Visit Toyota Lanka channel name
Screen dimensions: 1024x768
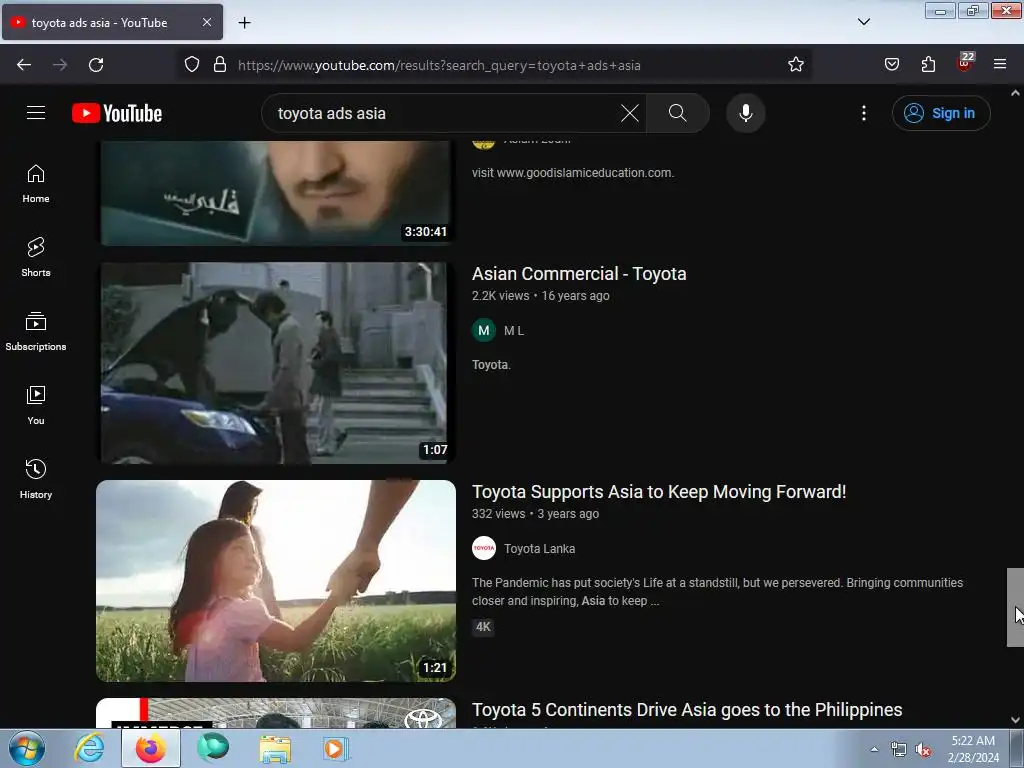[539, 549]
